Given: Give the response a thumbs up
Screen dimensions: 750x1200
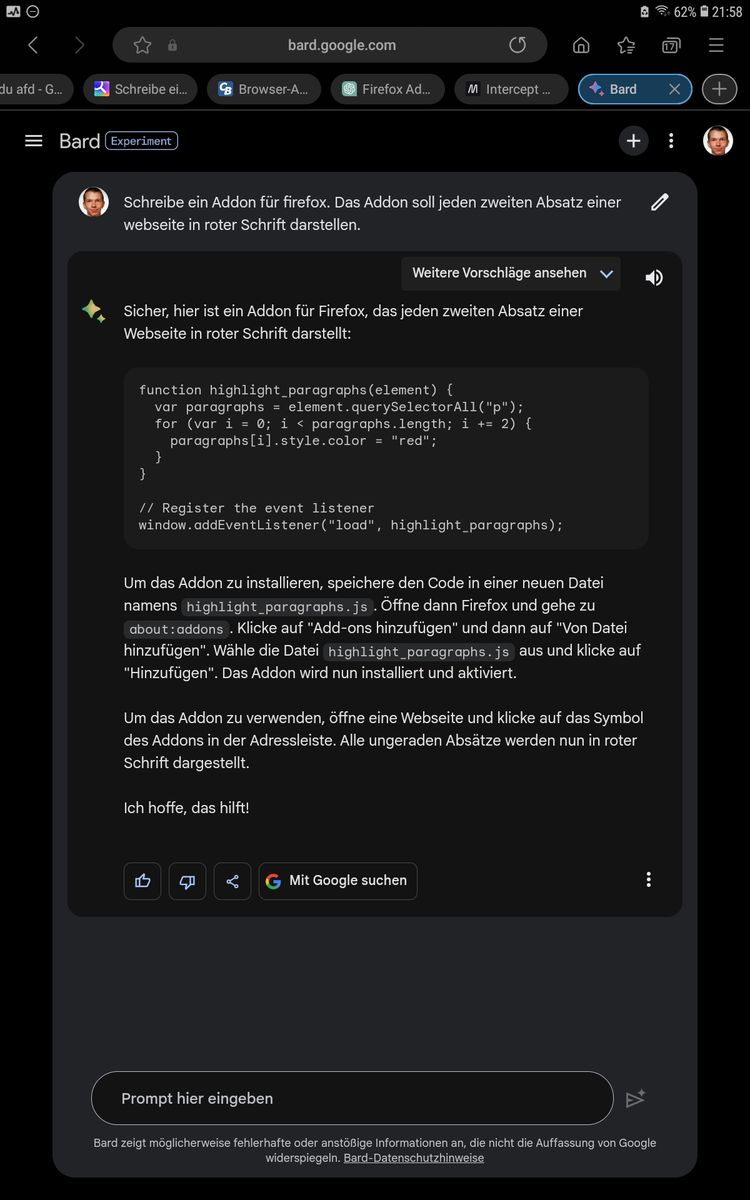Looking at the screenshot, I should coord(142,881).
